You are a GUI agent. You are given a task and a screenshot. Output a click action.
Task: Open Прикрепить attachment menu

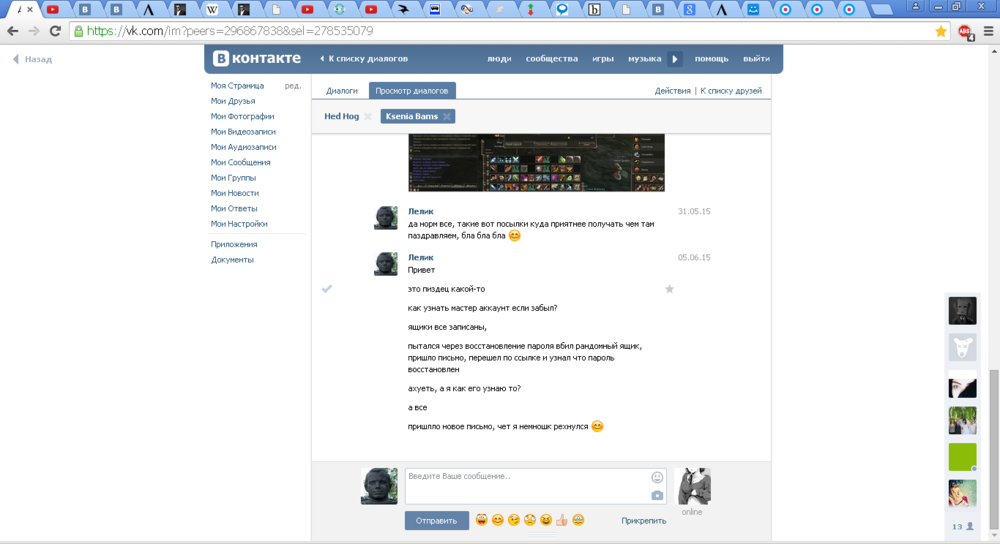click(643, 521)
